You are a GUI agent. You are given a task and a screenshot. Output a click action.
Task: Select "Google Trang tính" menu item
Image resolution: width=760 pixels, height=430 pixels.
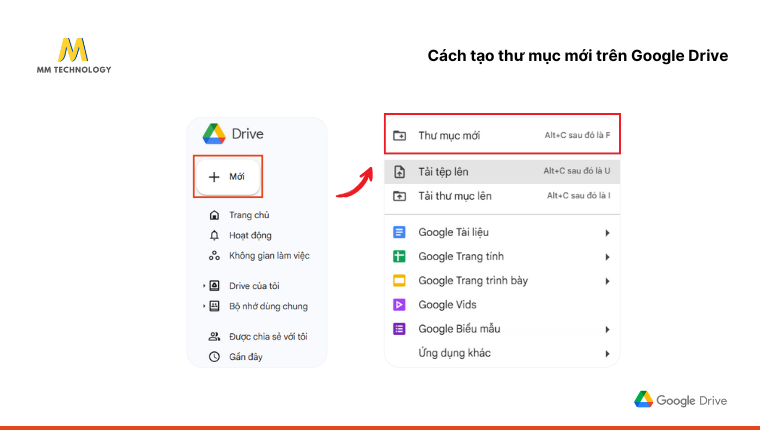pos(502,256)
